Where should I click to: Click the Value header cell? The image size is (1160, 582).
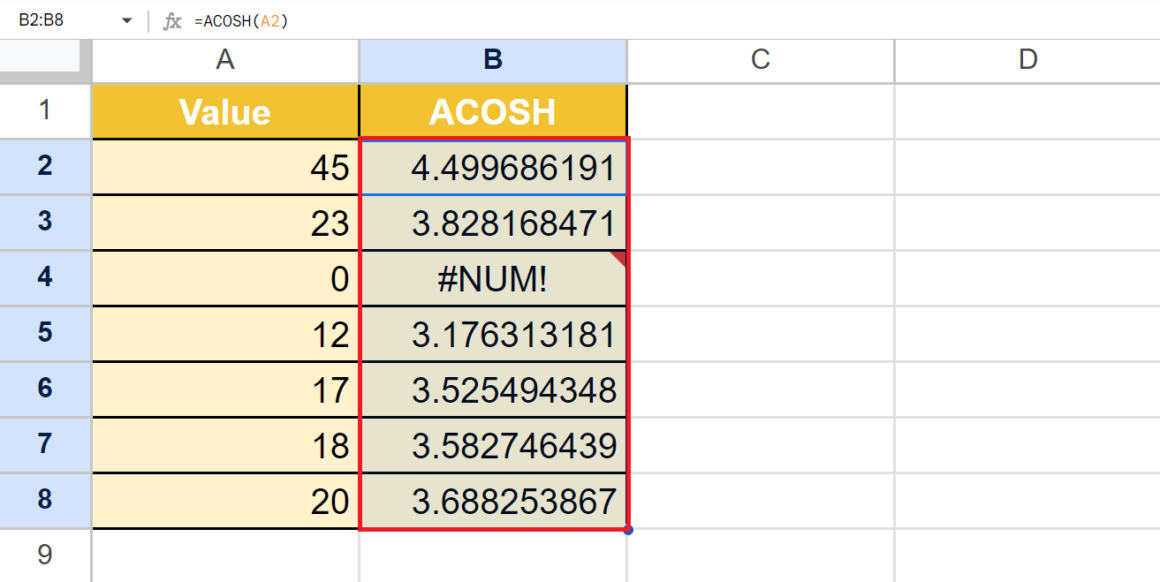coord(225,111)
